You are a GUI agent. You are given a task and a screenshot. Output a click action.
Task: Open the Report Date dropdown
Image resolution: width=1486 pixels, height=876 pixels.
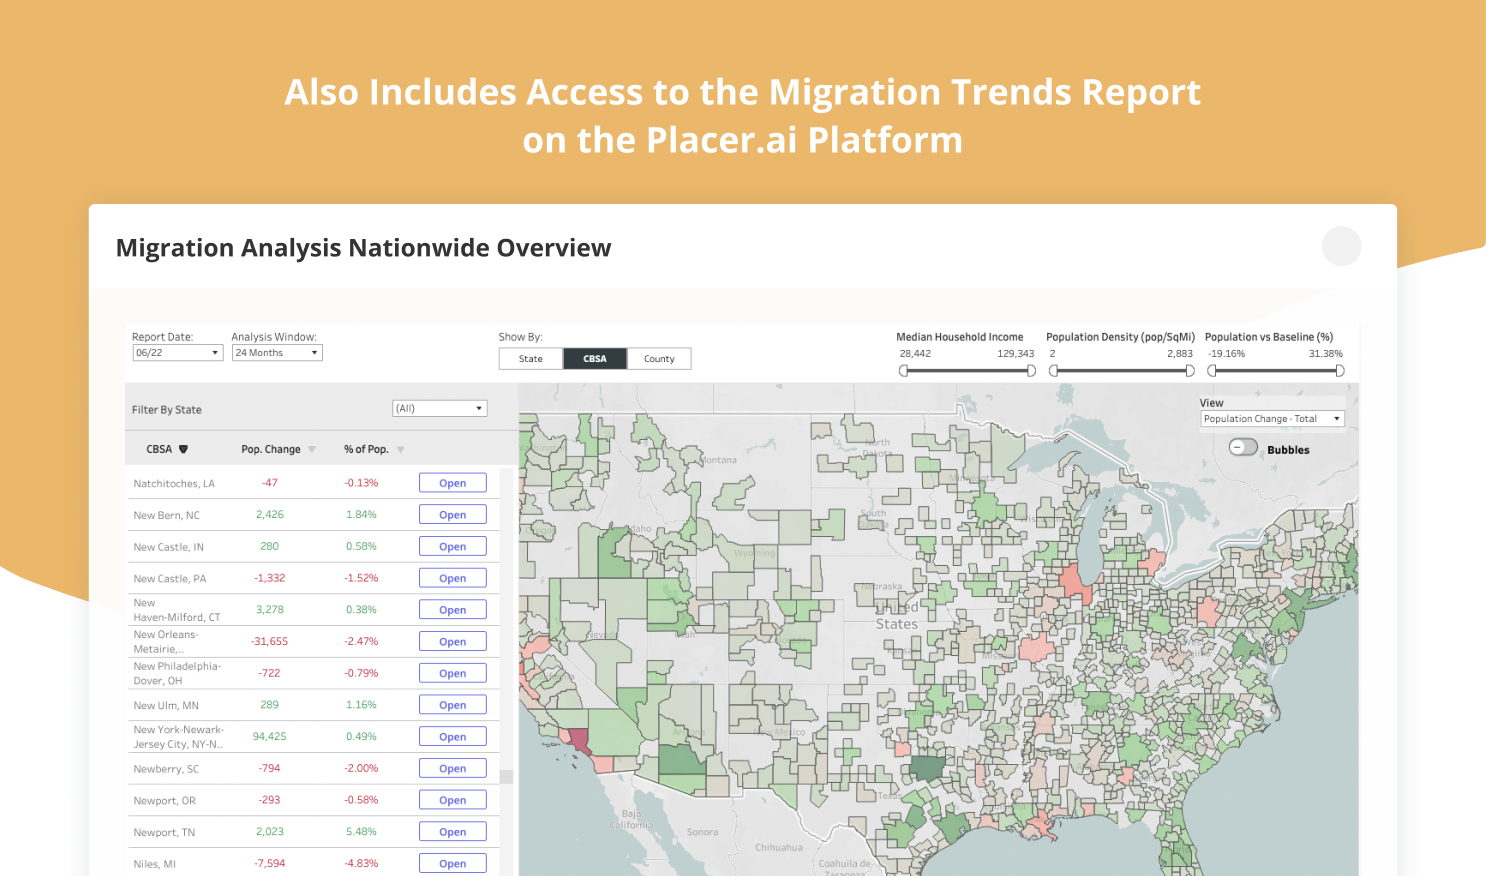click(x=177, y=353)
